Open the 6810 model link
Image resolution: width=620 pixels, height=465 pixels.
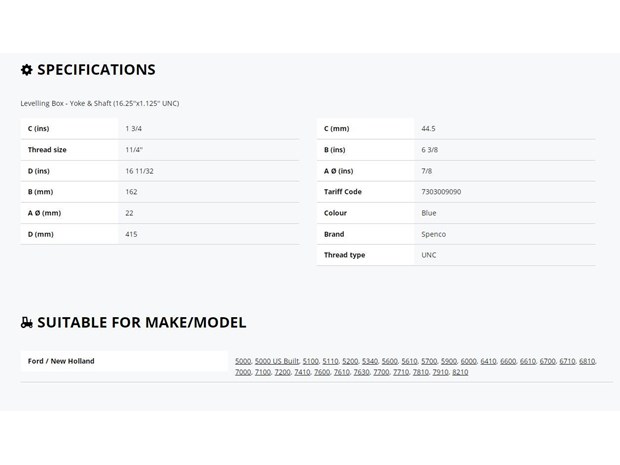coord(587,361)
